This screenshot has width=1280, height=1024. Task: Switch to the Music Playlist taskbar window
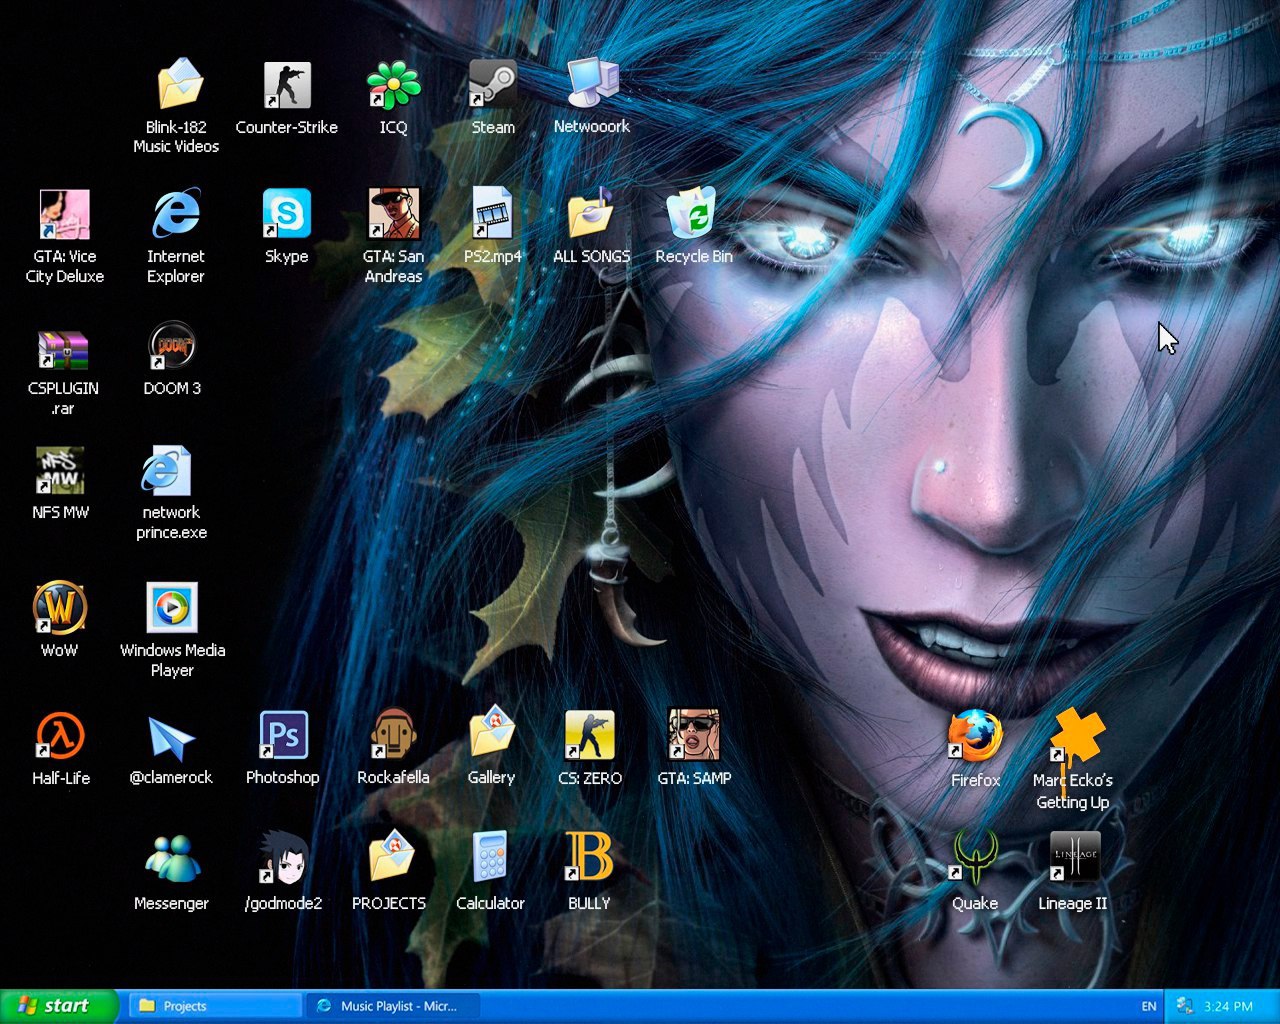(393, 1006)
